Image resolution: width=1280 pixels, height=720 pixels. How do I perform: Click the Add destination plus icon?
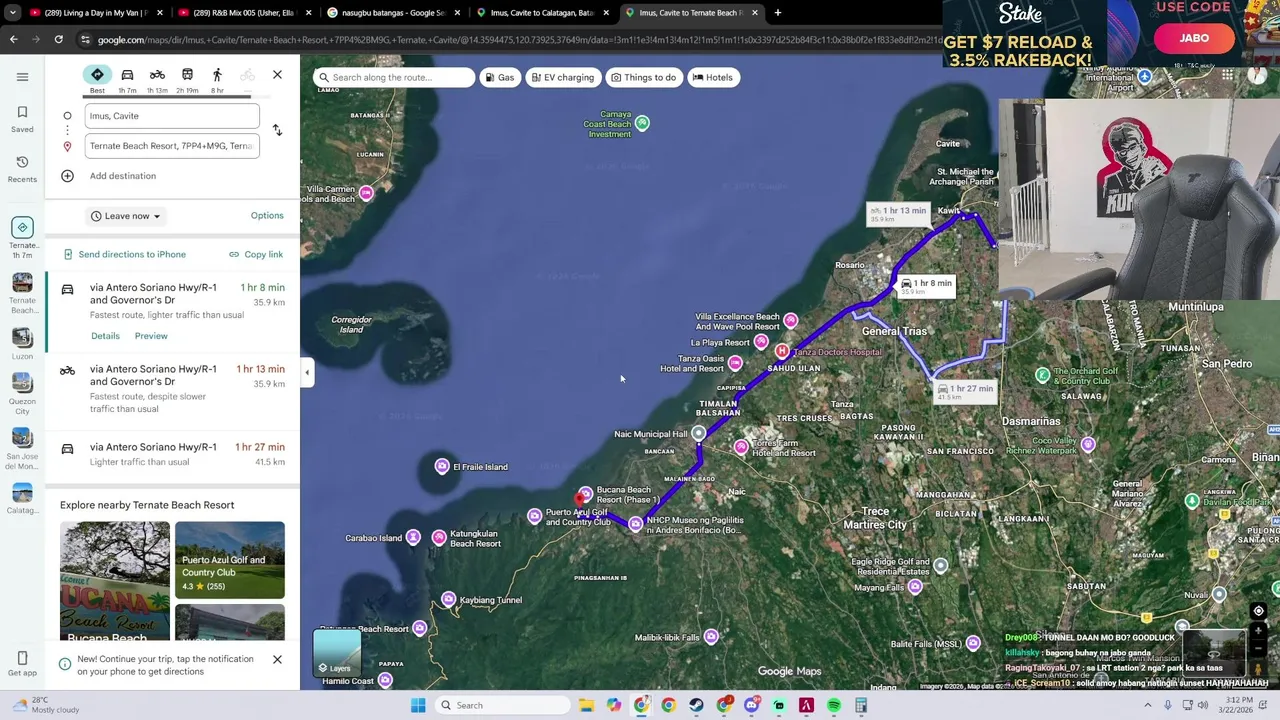(x=67, y=176)
